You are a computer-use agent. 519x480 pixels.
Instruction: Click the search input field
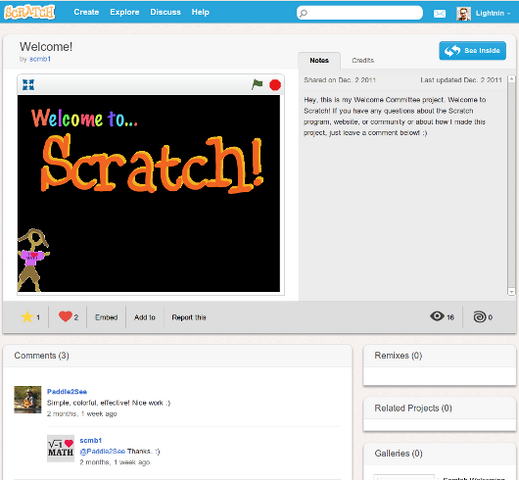tap(360, 13)
